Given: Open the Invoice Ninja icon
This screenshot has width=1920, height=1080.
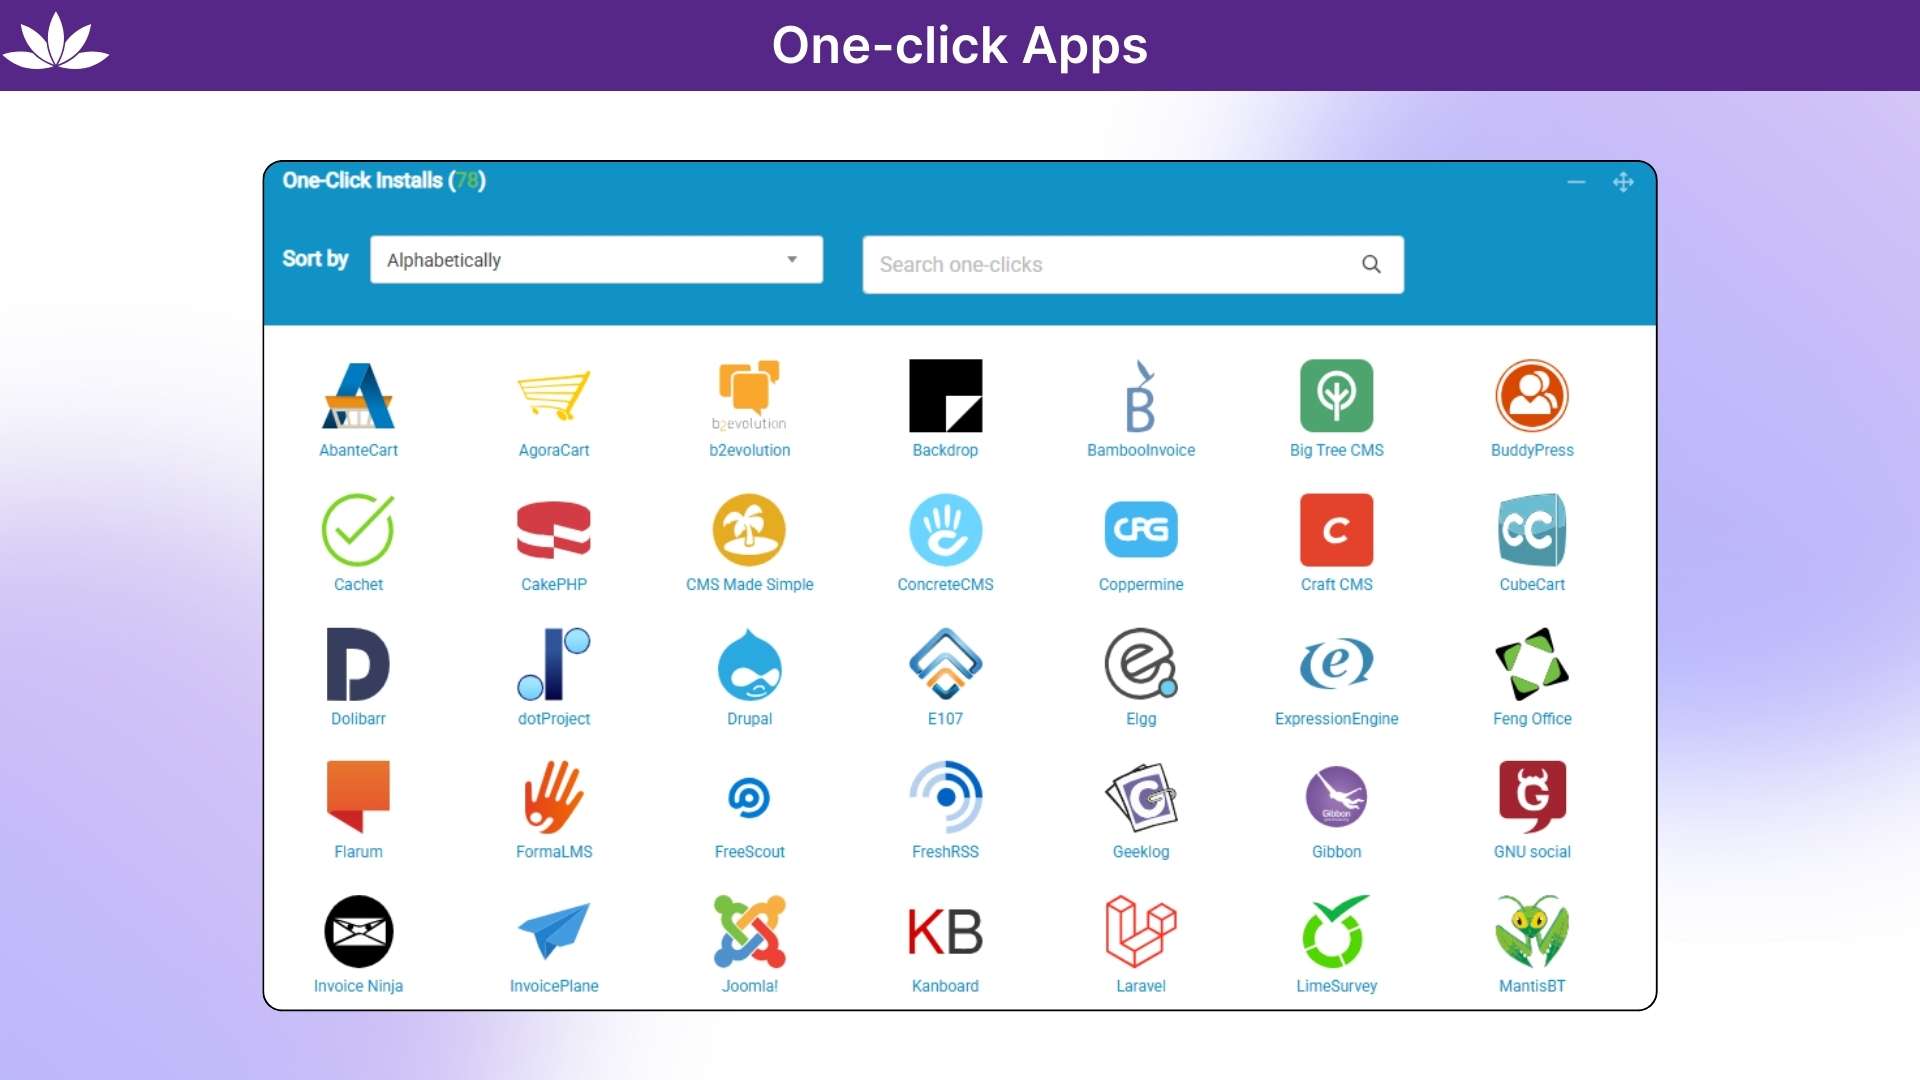Looking at the screenshot, I should point(358,931).
